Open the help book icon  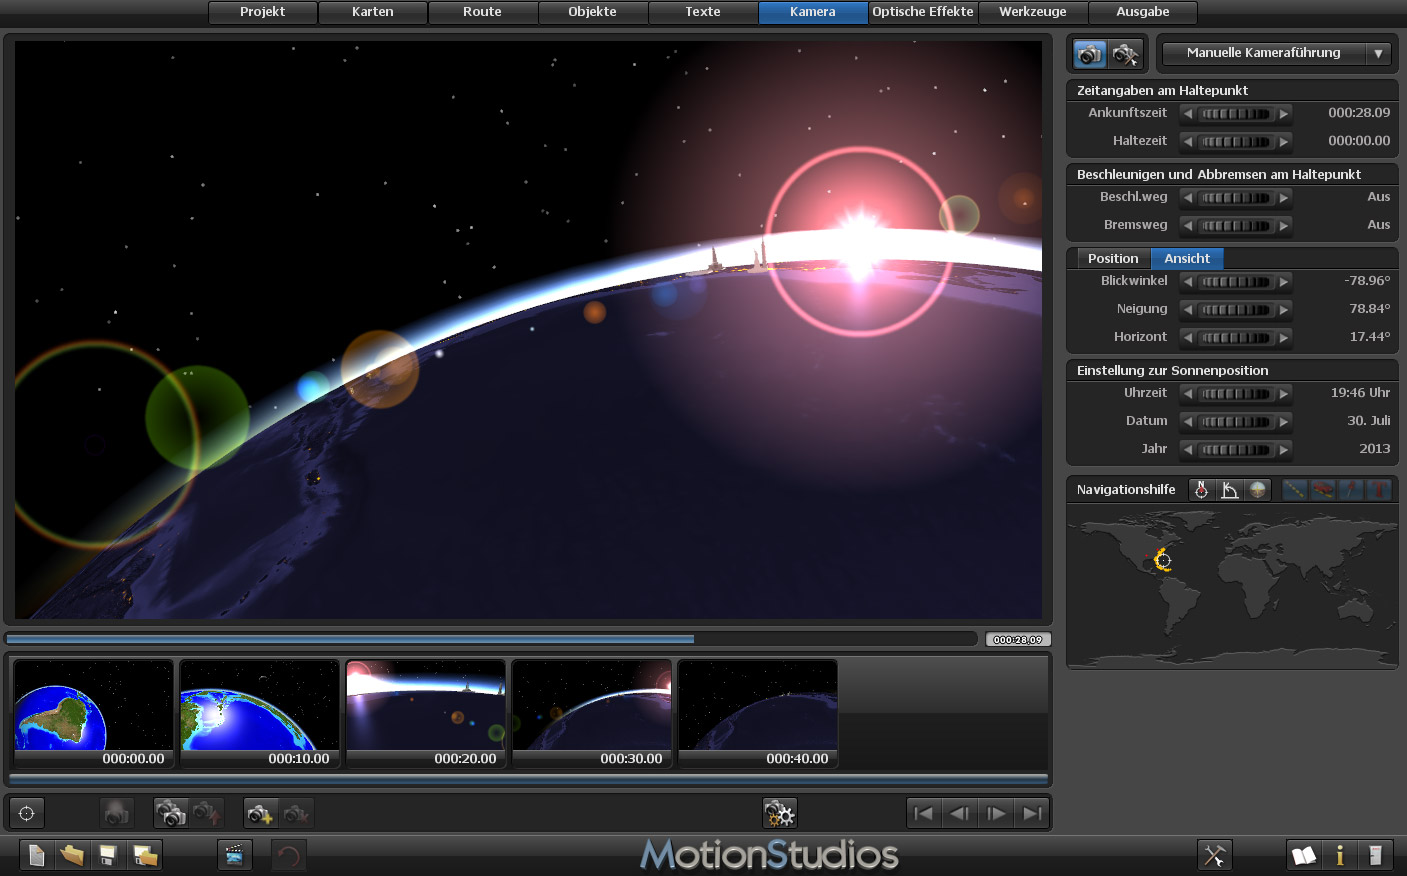(x=1303, y=855)
